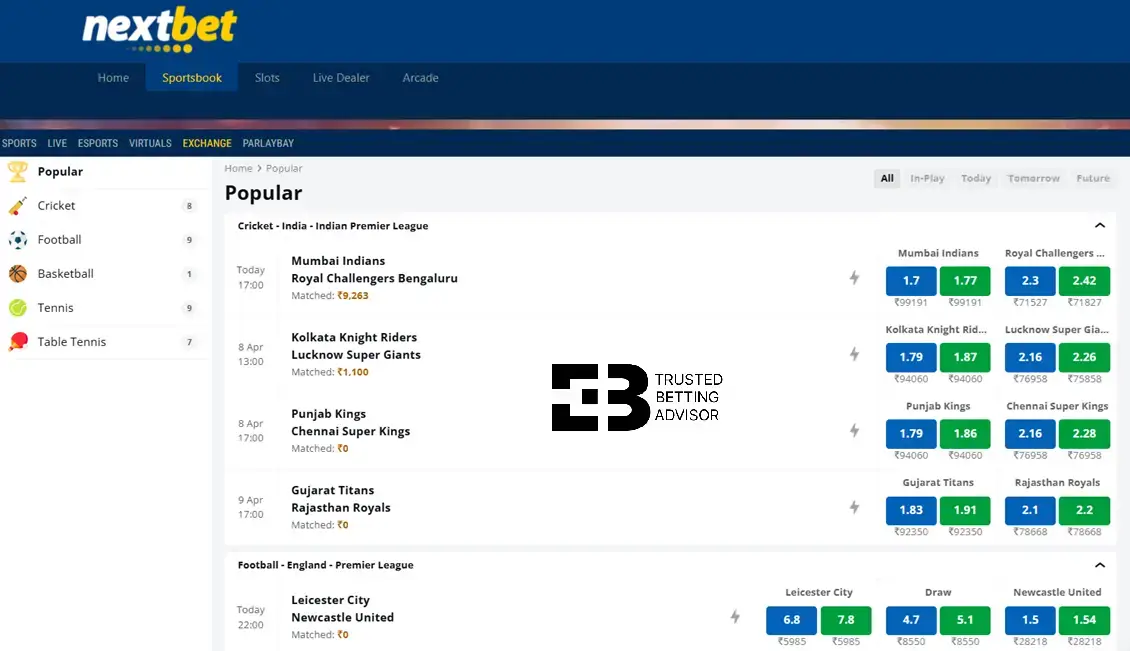Switch to LIVE submenu
This screenshot has height=651, width=1130.
(x=57, y=143)
